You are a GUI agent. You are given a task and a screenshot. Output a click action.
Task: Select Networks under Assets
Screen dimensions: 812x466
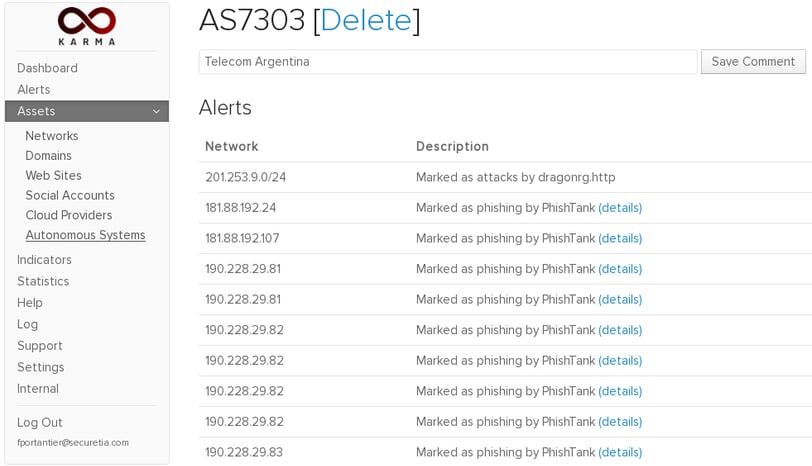tap(52, 136)
